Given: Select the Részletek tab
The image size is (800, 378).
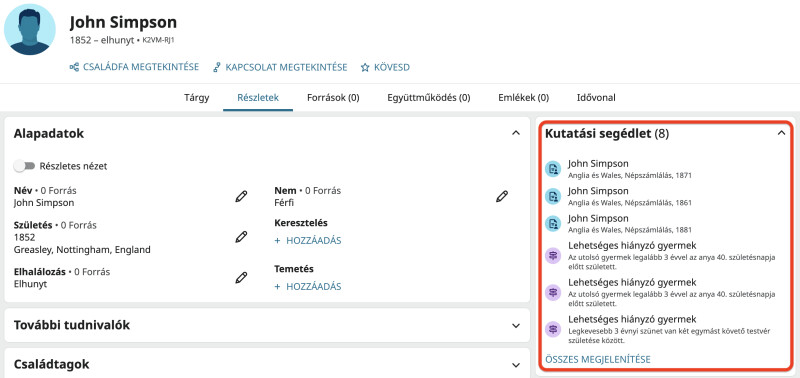Looking at the screenshot, I should tap(258, 97).
